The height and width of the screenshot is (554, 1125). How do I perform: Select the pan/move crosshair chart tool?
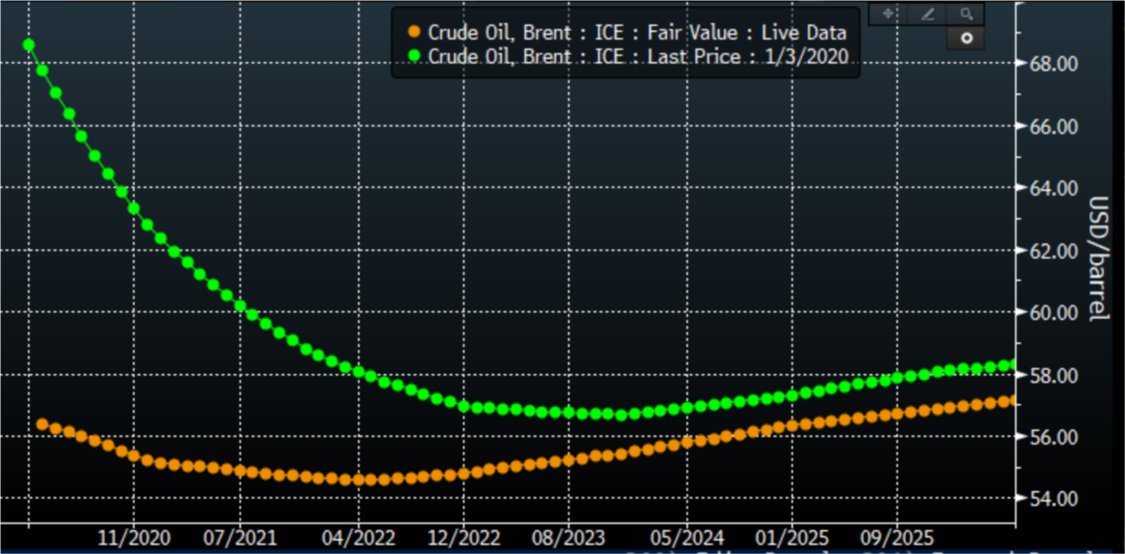pos(888,14)
